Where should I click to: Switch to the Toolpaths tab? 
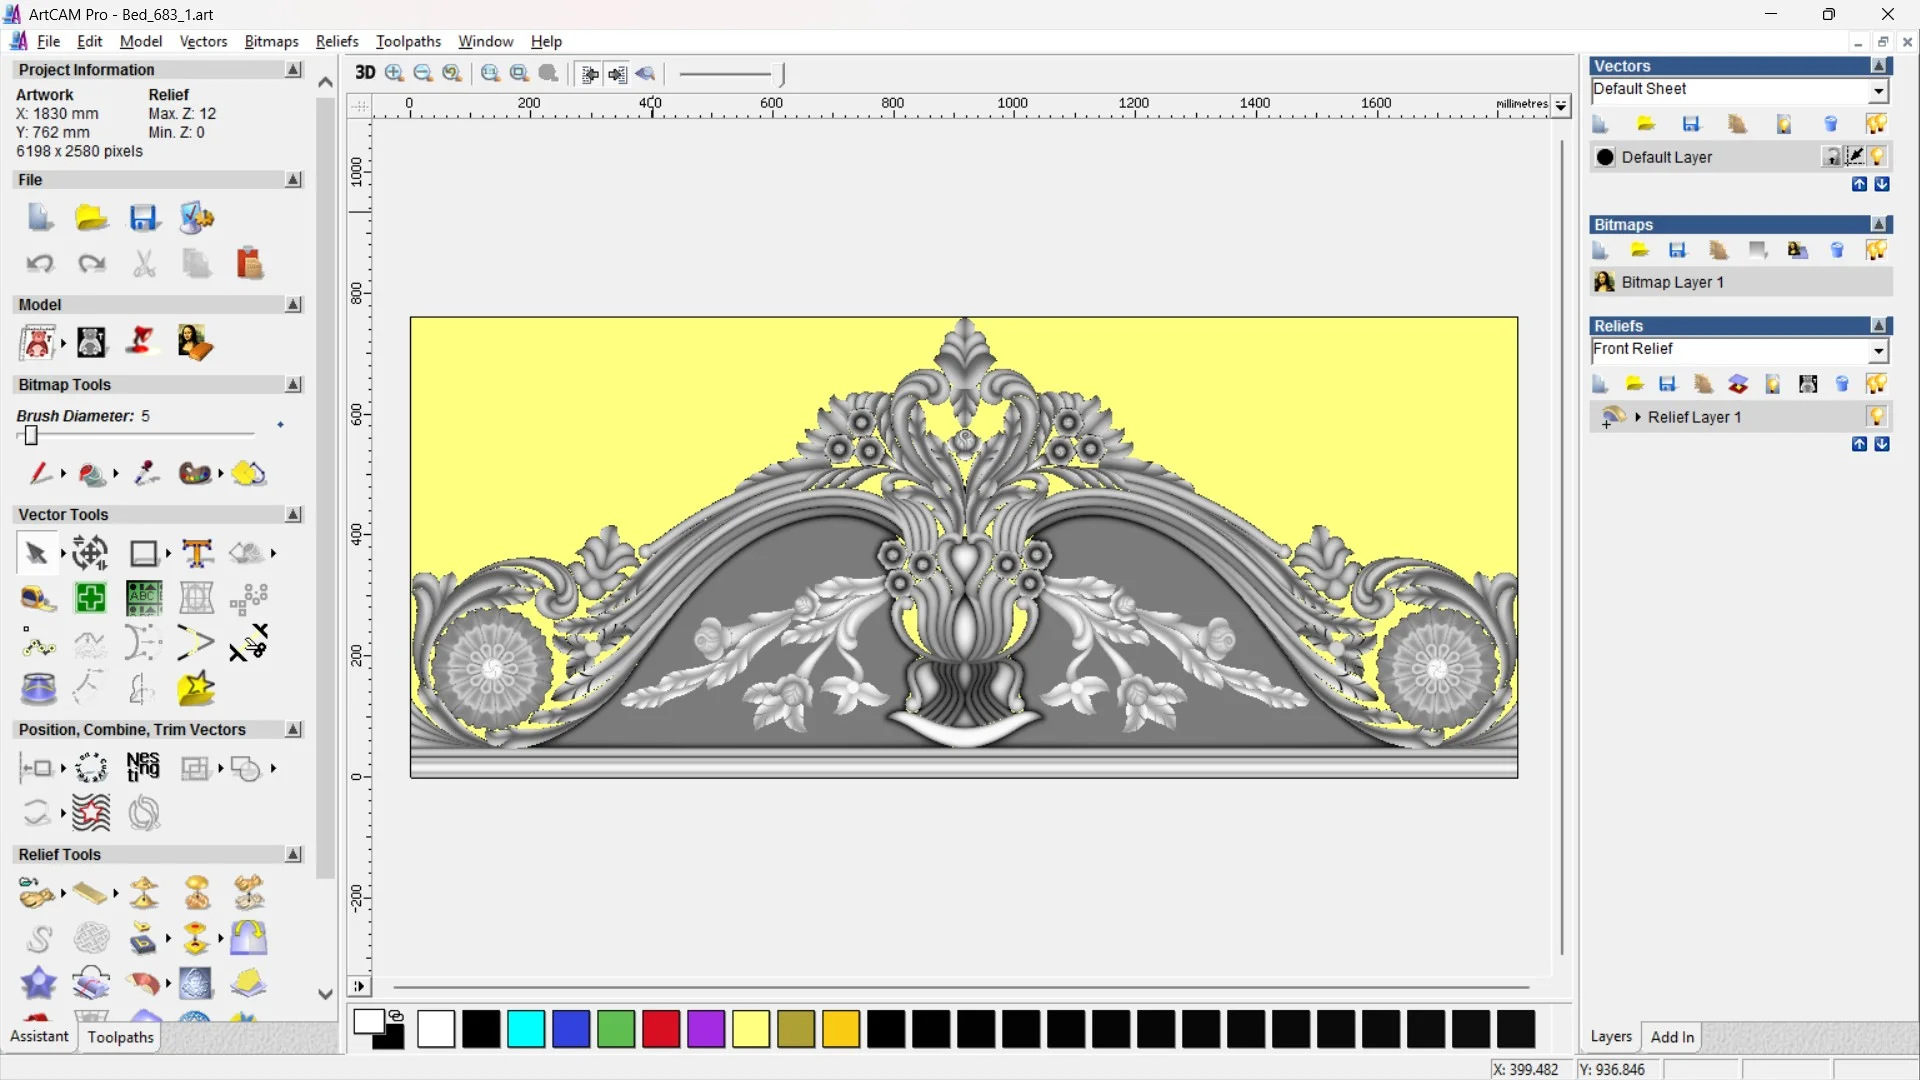point(120,1037)
